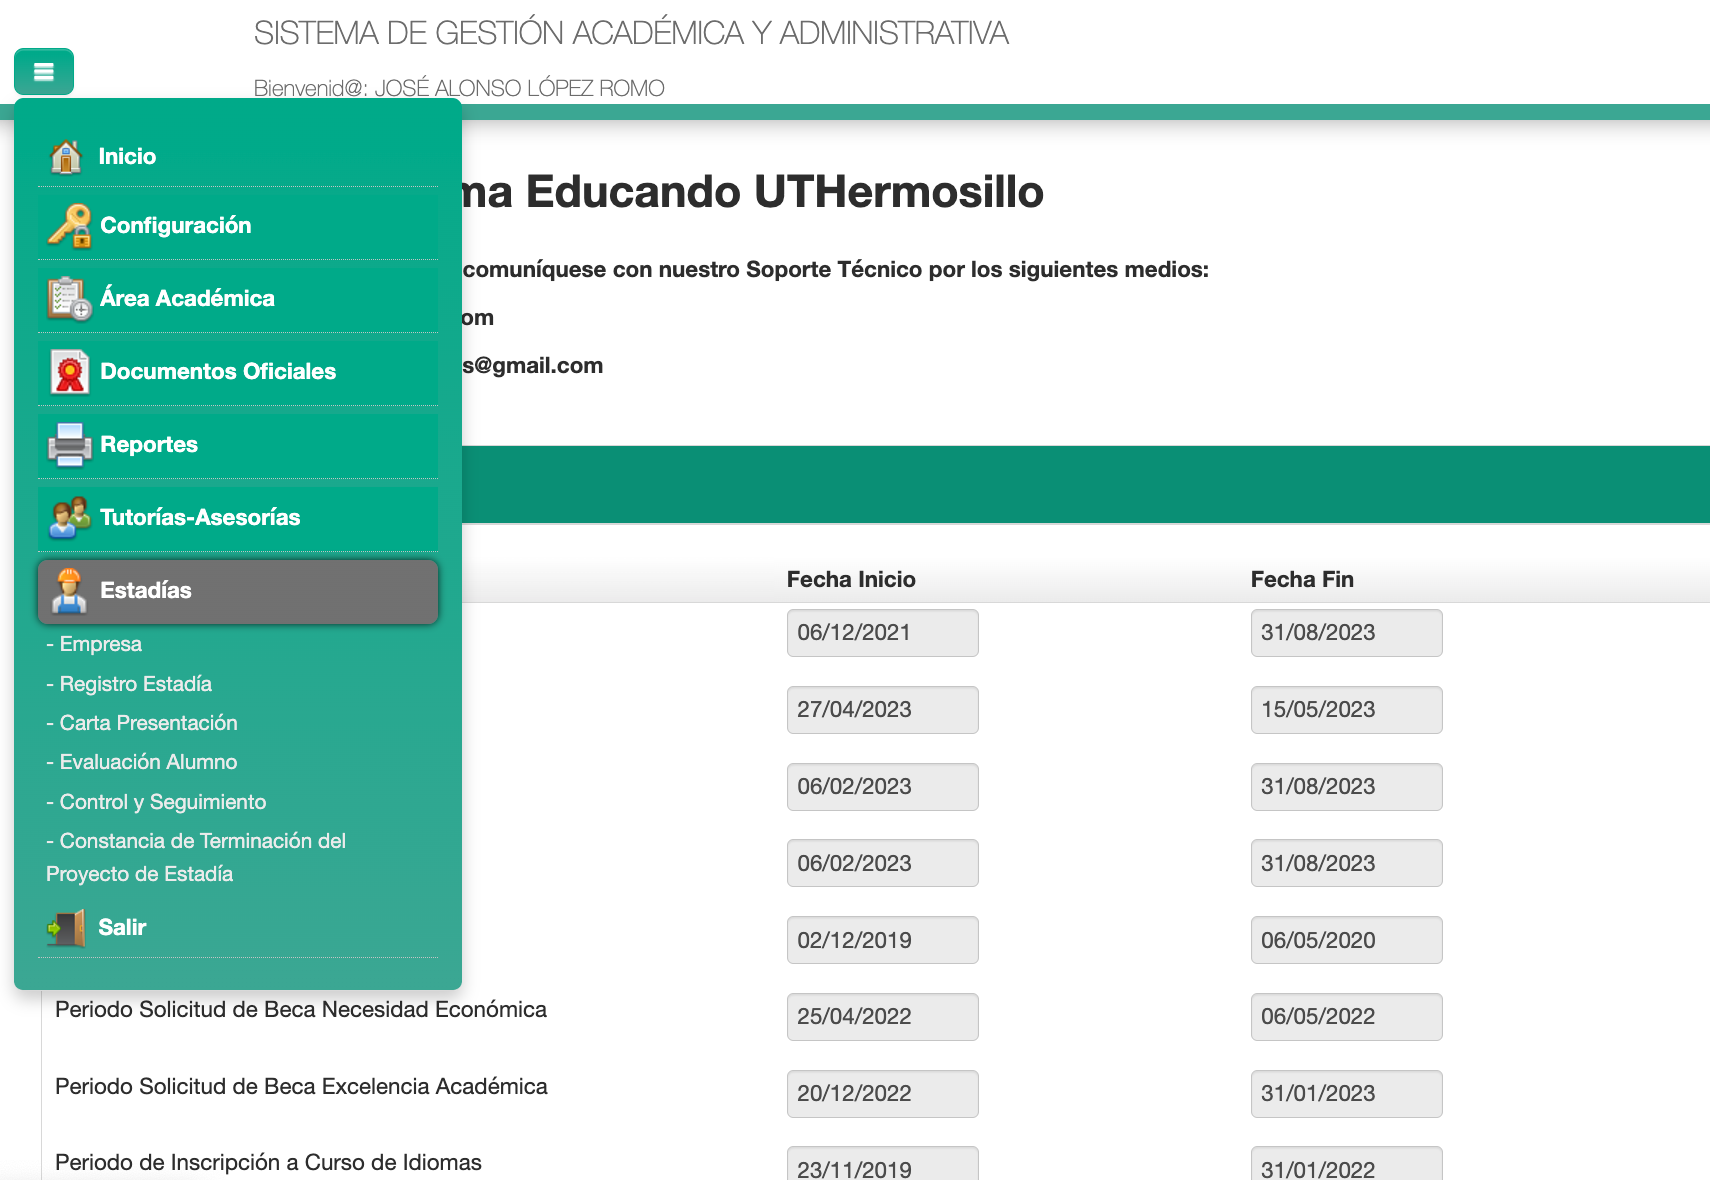
Task: Click the Fecha Inicio field 06/12/2021
Action: point(882,633)
